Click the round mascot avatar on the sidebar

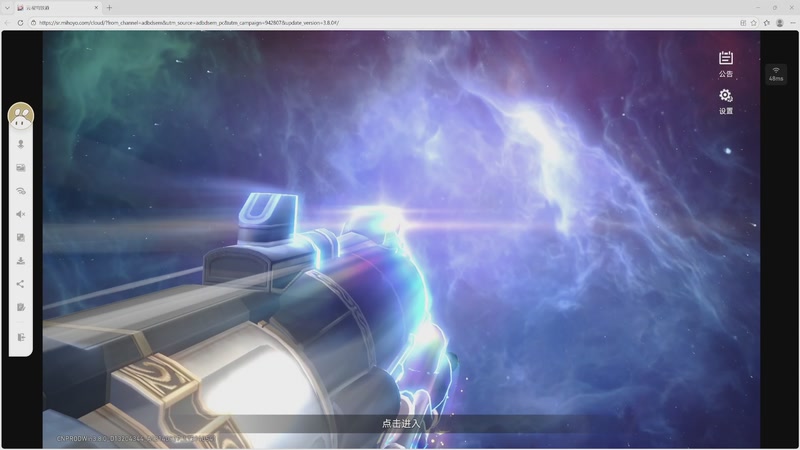21,116
